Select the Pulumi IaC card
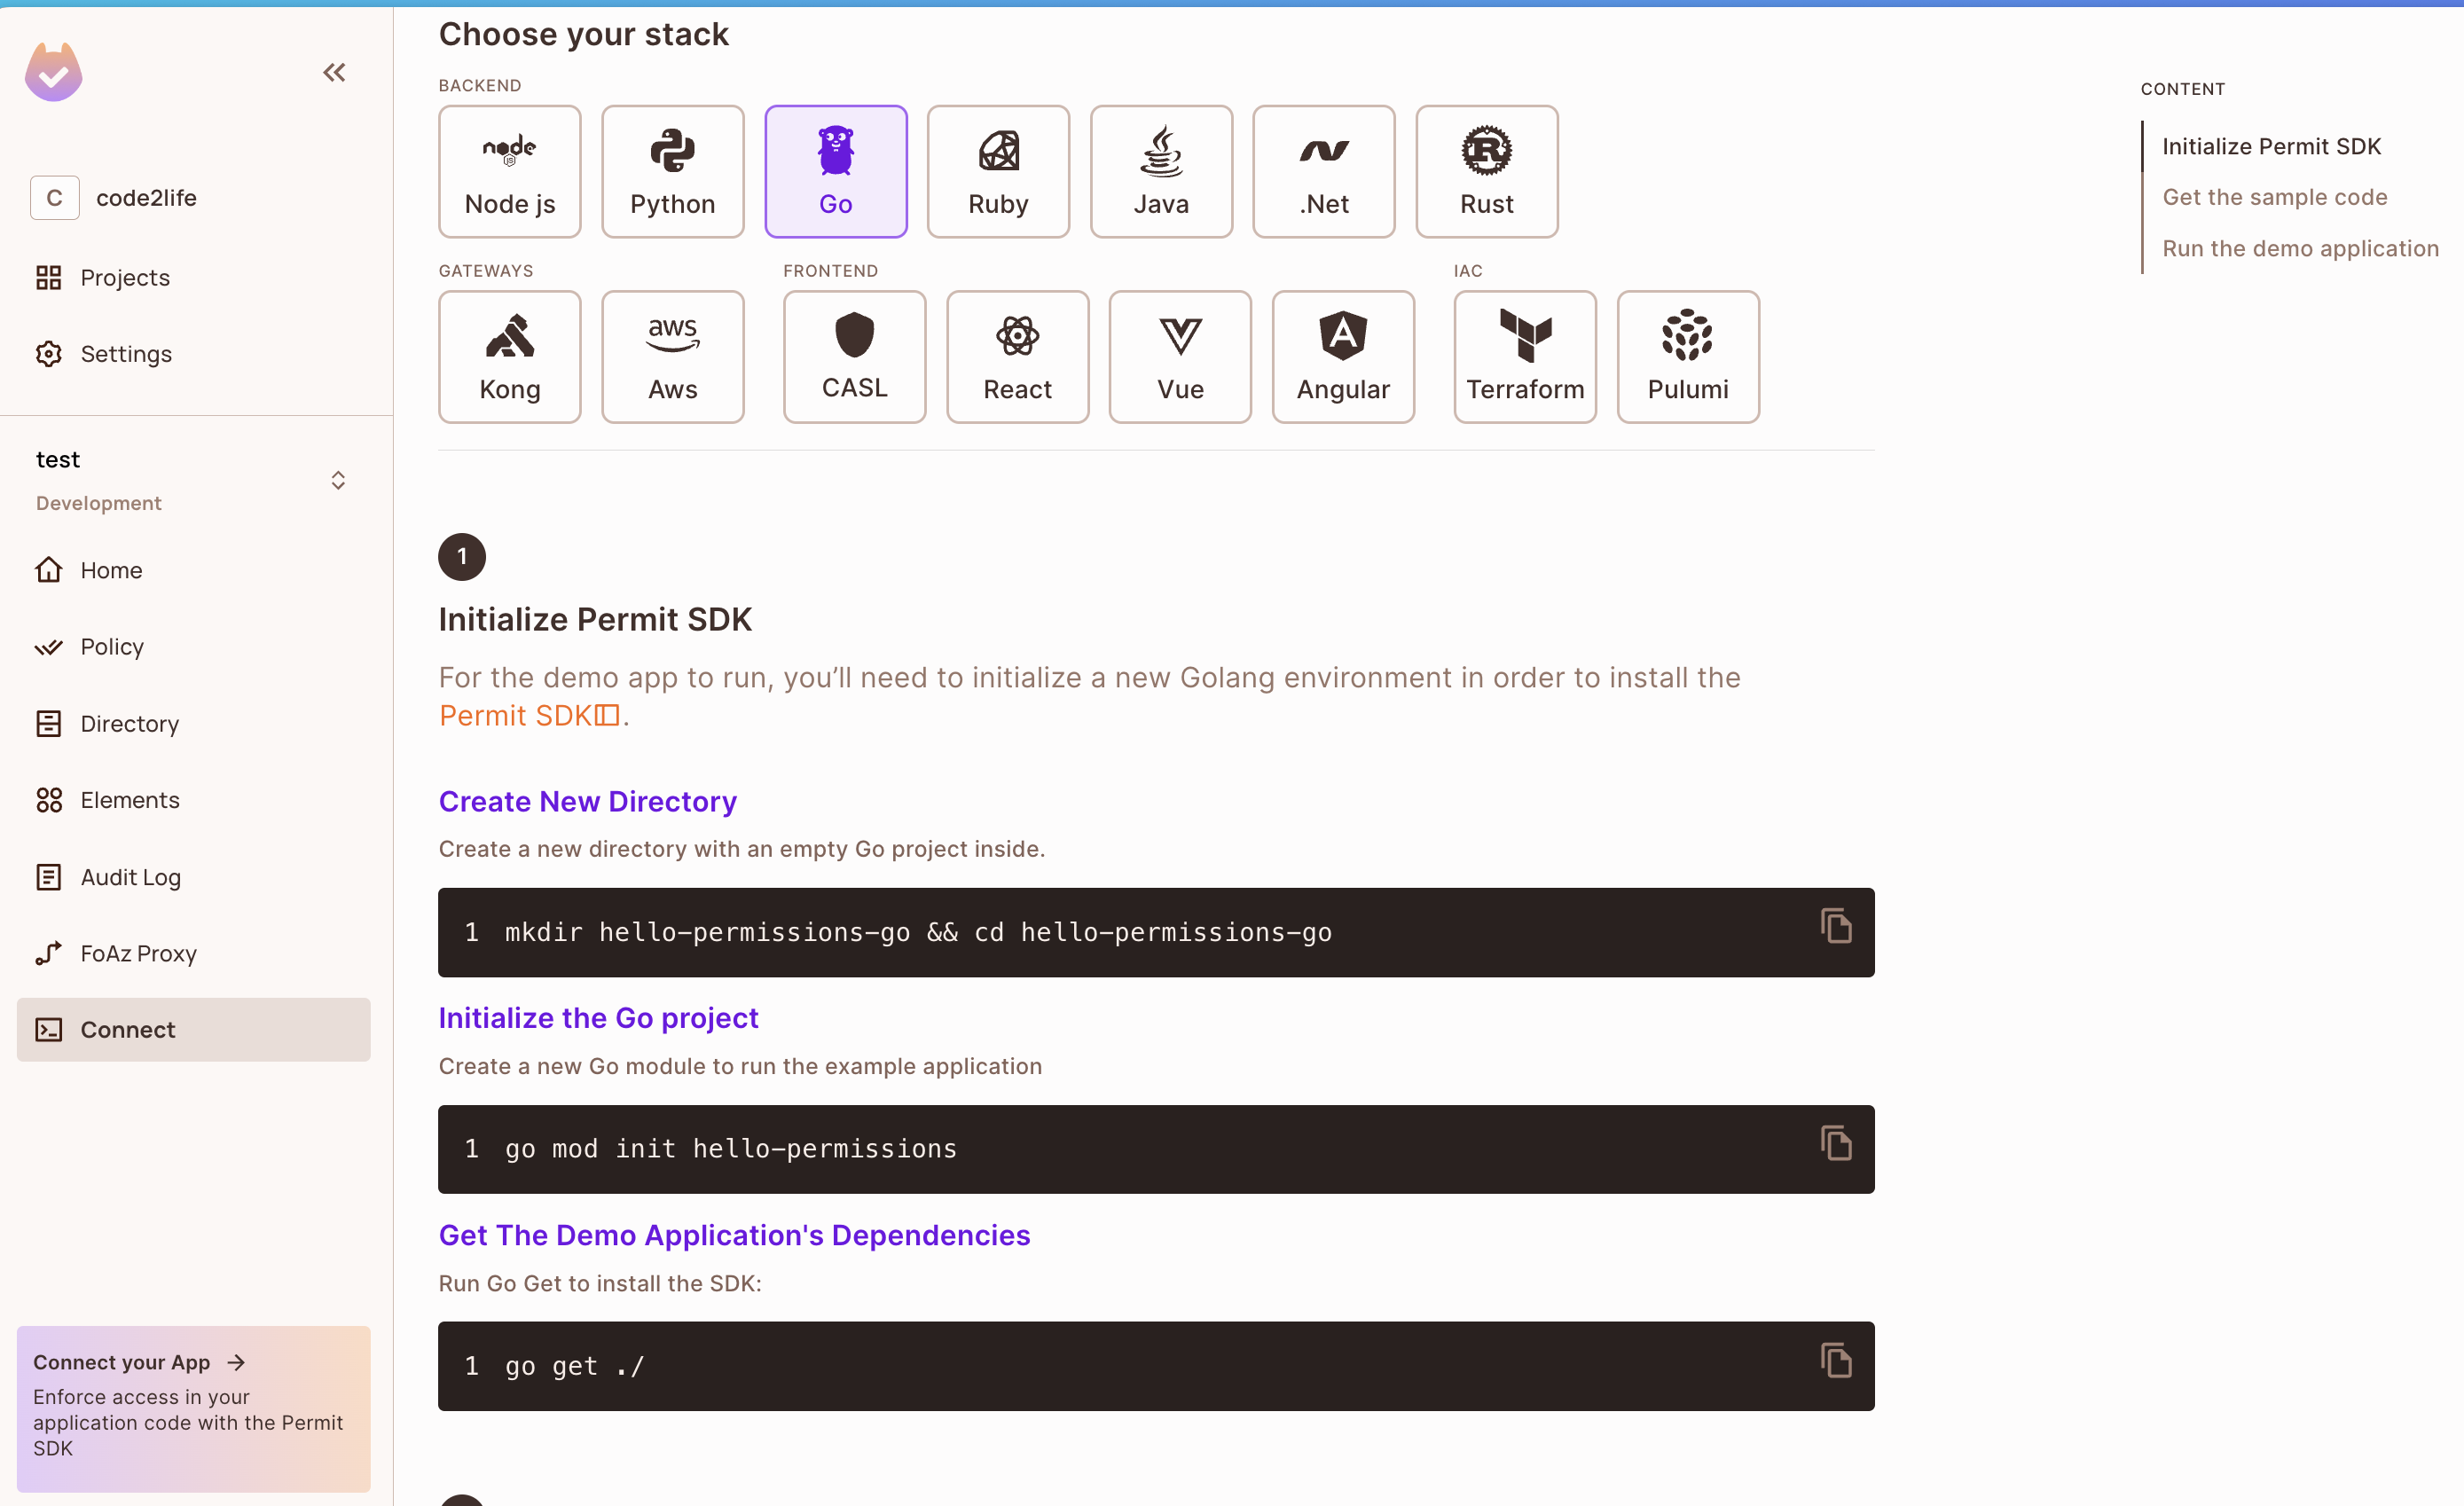 click(1688, 357)
